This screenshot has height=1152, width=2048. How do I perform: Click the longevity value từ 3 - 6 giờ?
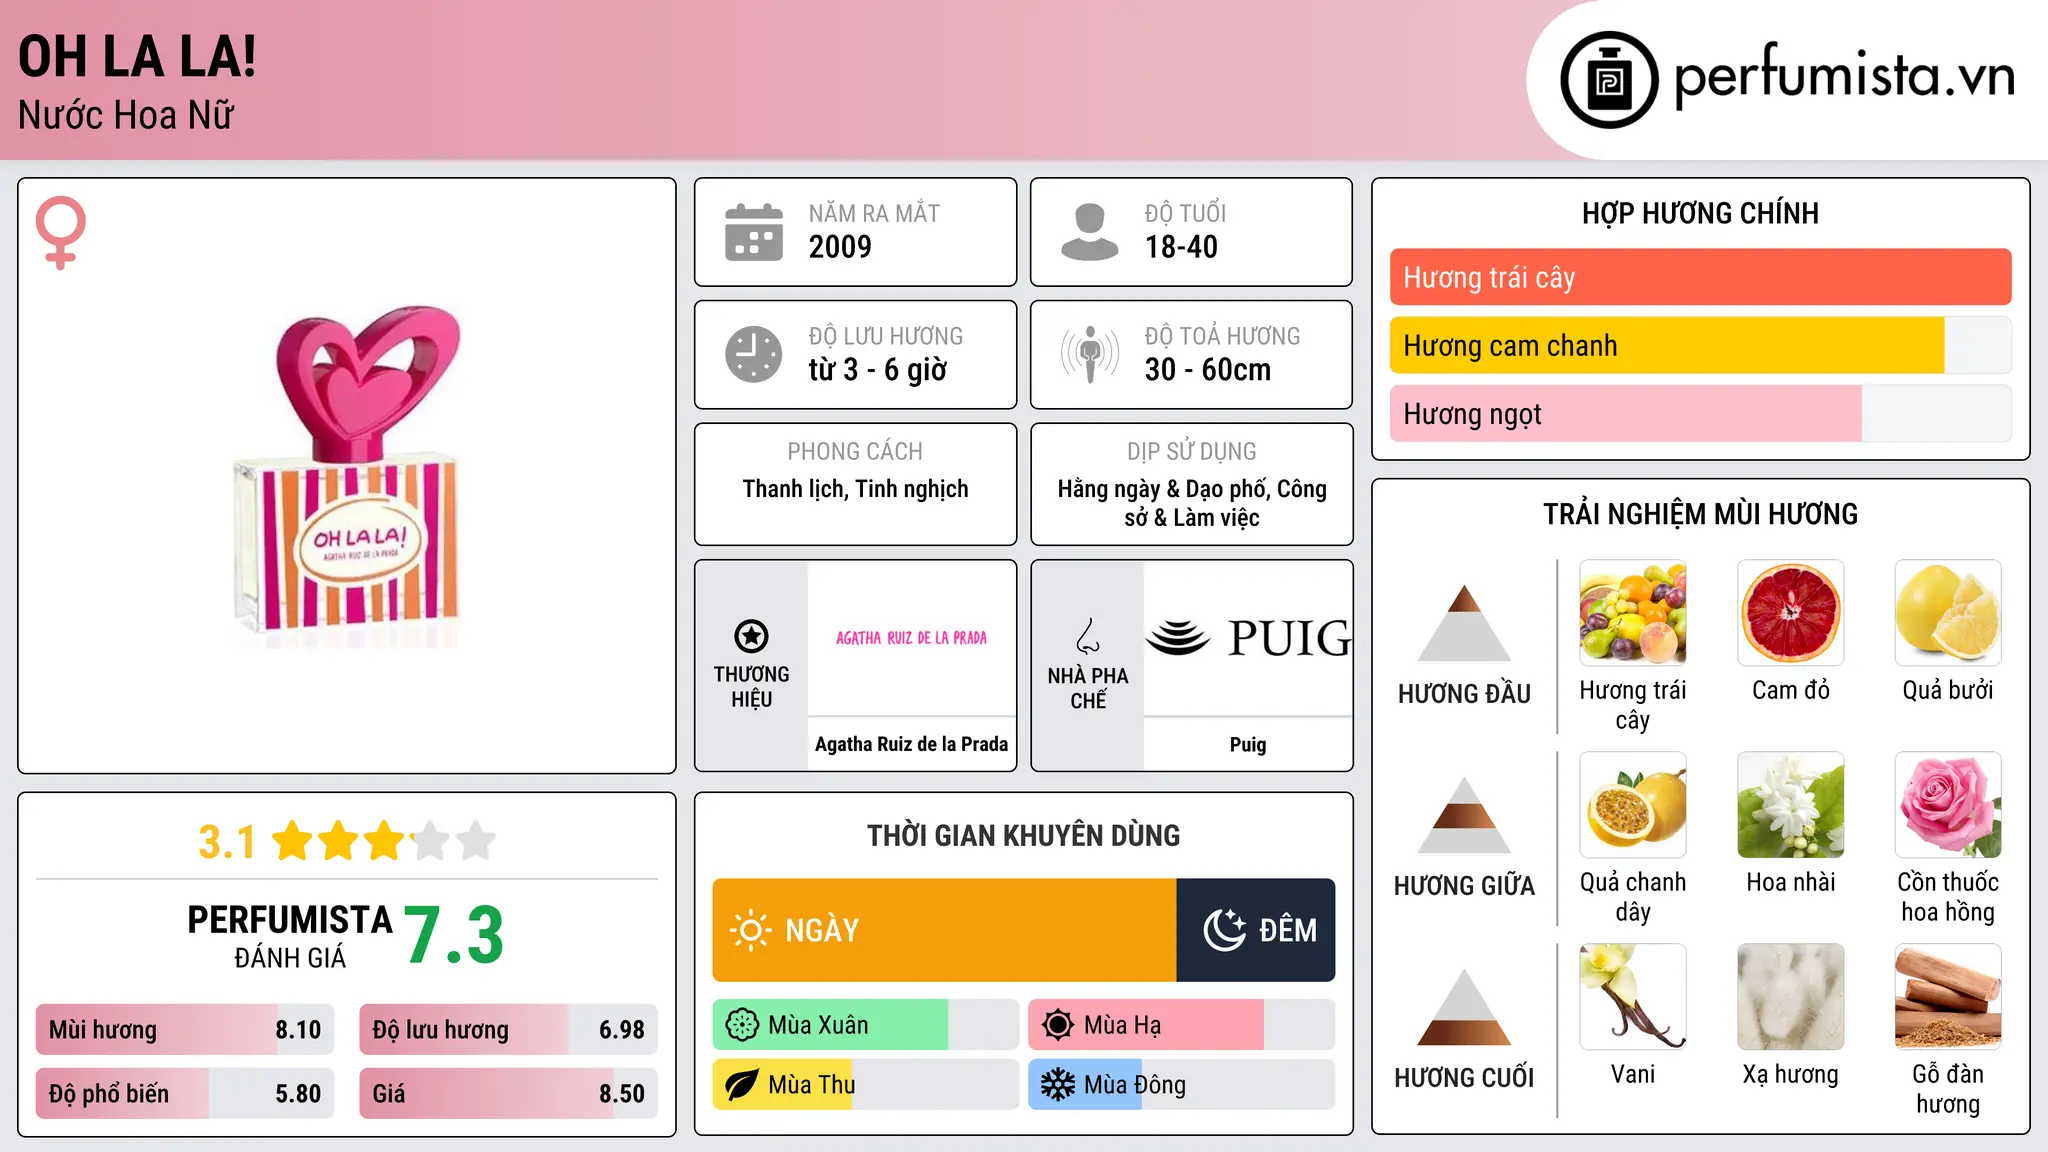point(878,370)
